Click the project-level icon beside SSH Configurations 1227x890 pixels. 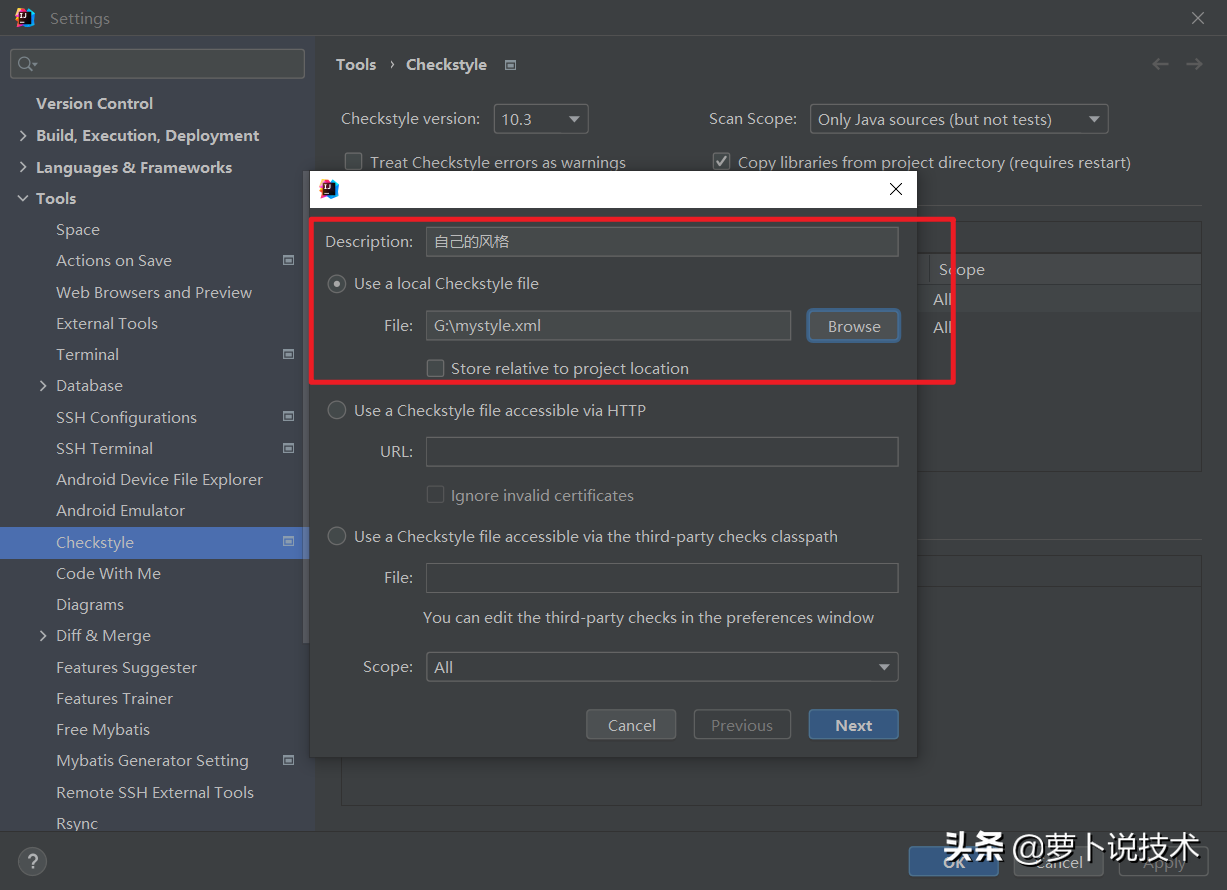289,417
